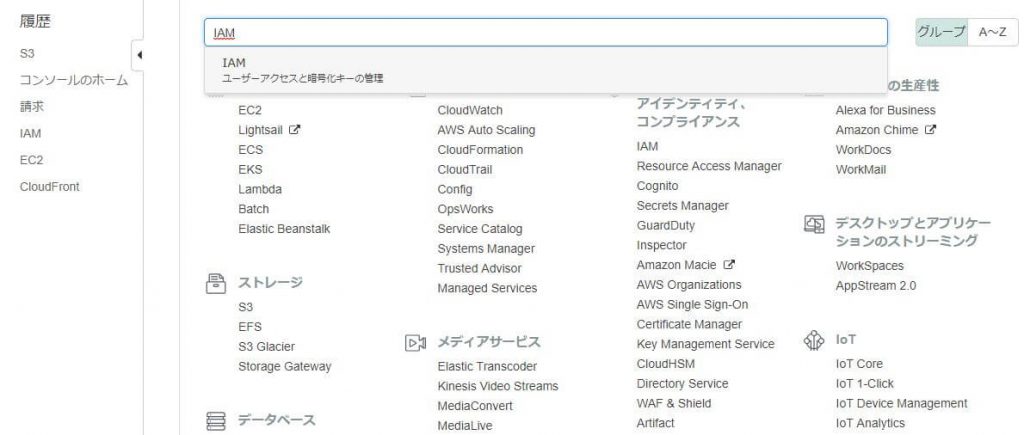This screenshot has height=435, width=1024.
Task: Open Cognito service
Action: pos(658,185)
